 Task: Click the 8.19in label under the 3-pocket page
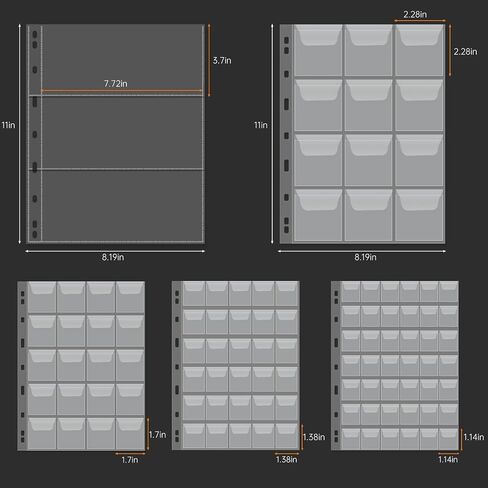pyautogui.click(x=113, y=257)
